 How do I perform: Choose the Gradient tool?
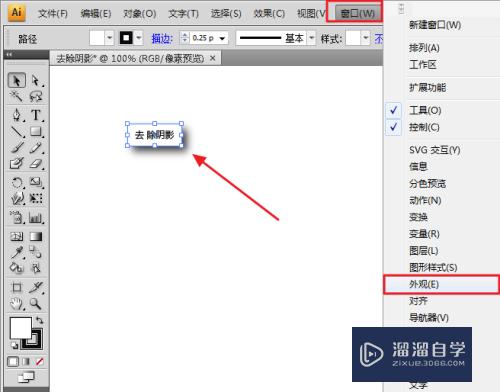pyautogui.click(x=36, y=237)
